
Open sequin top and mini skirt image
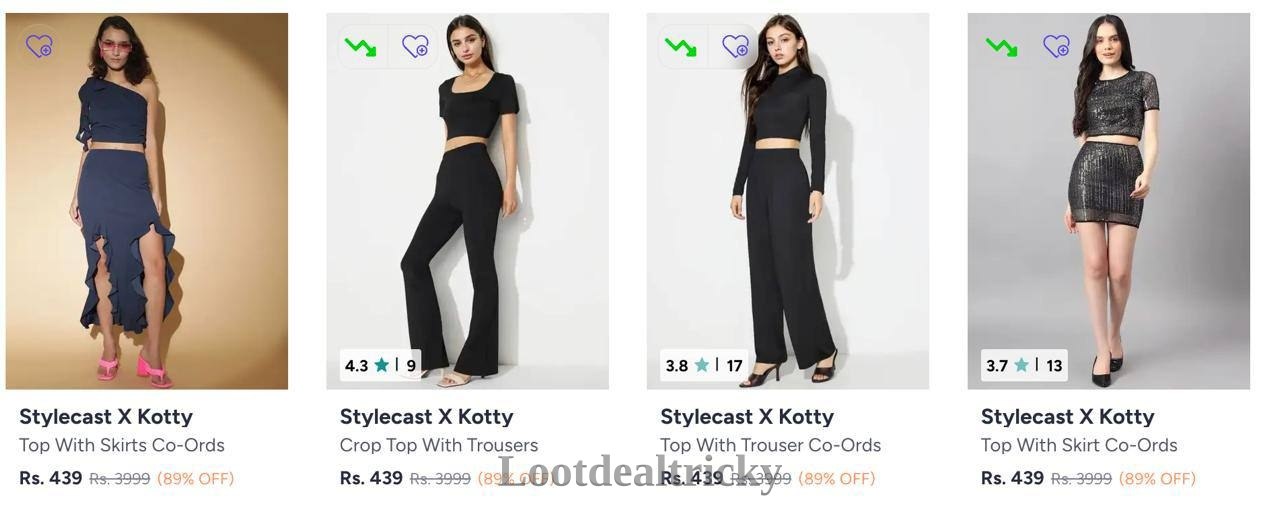[x=1108, y=201]
